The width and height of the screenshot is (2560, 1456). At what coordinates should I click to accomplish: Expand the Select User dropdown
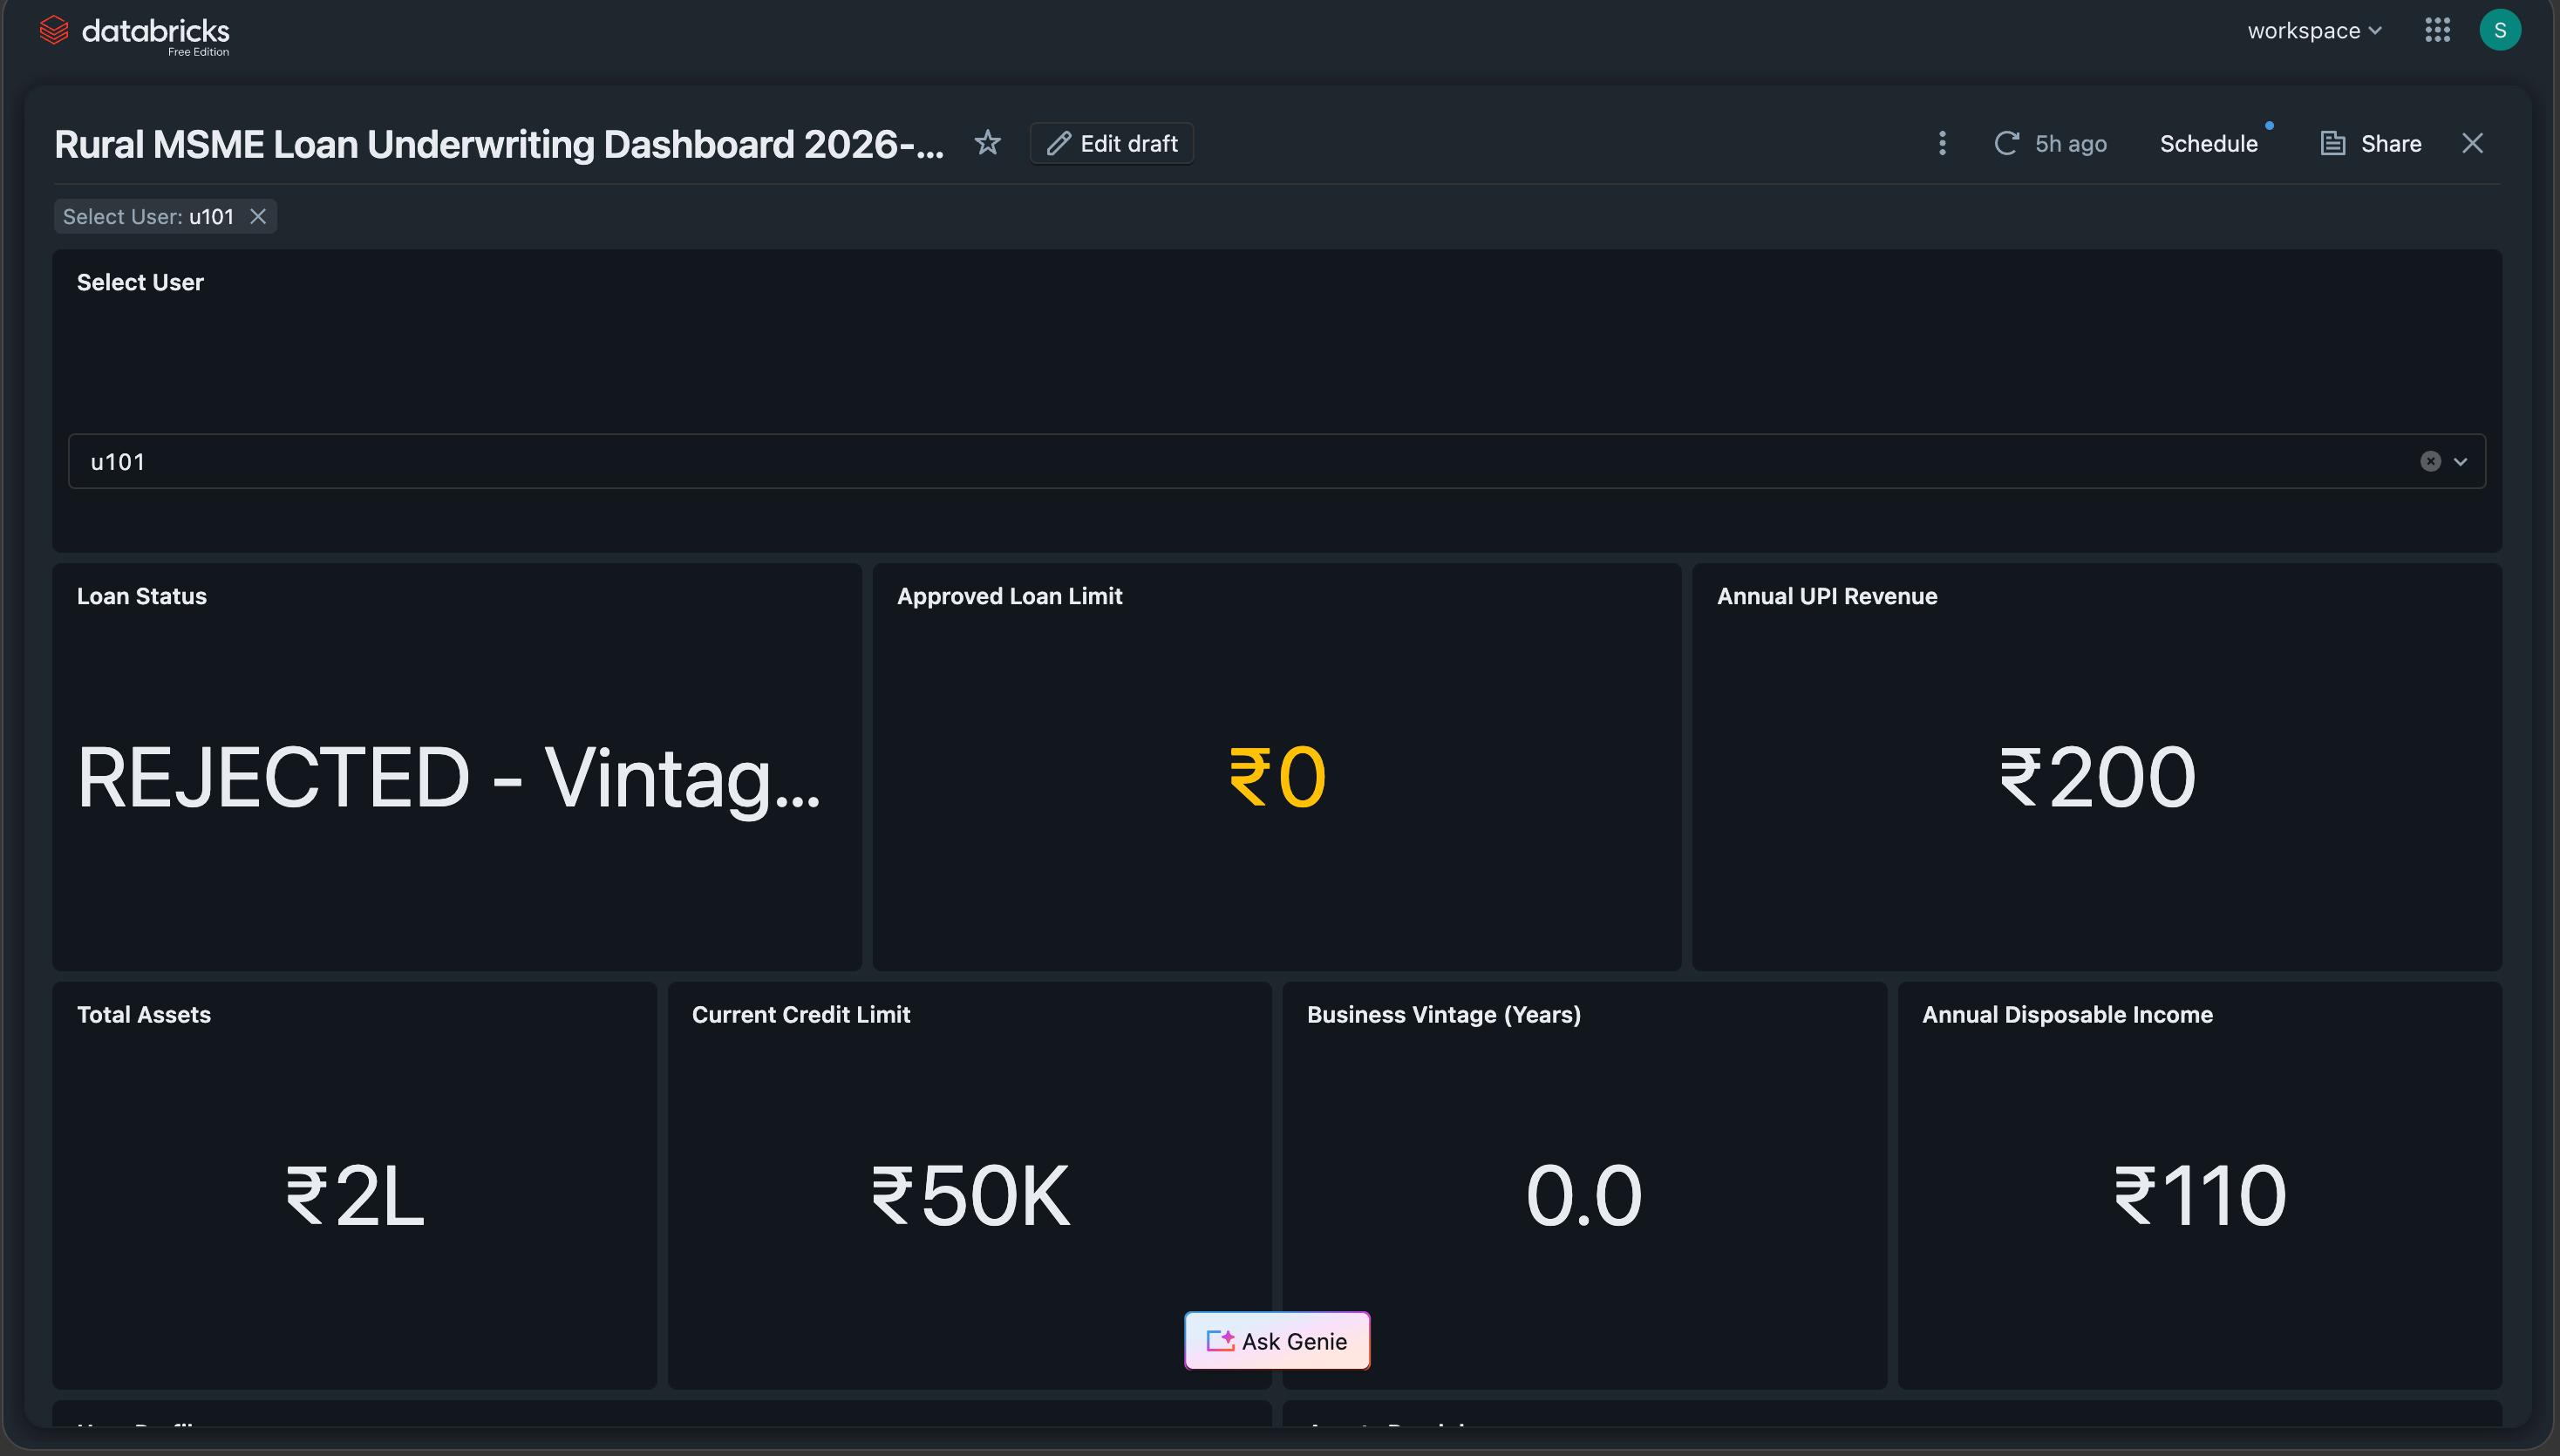tap(2460, 461)
